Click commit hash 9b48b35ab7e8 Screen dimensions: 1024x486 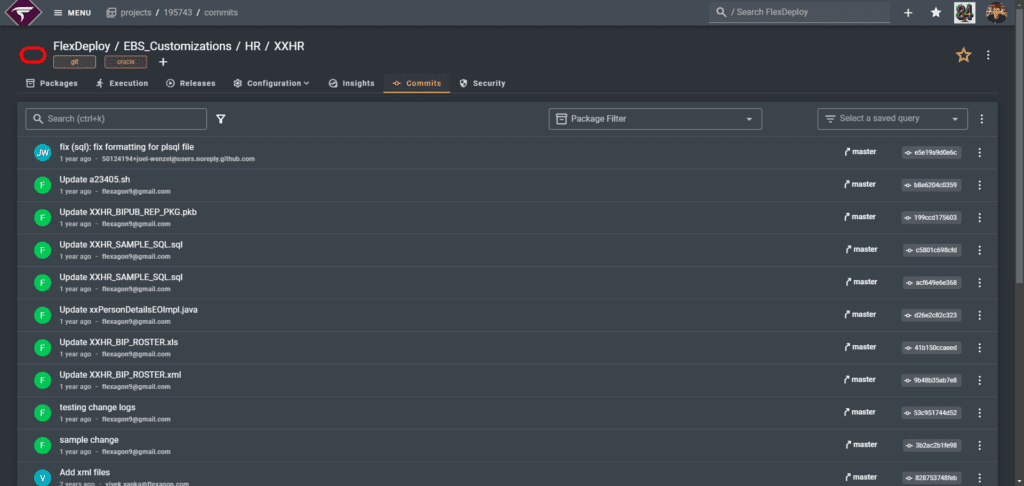point(931,380)
